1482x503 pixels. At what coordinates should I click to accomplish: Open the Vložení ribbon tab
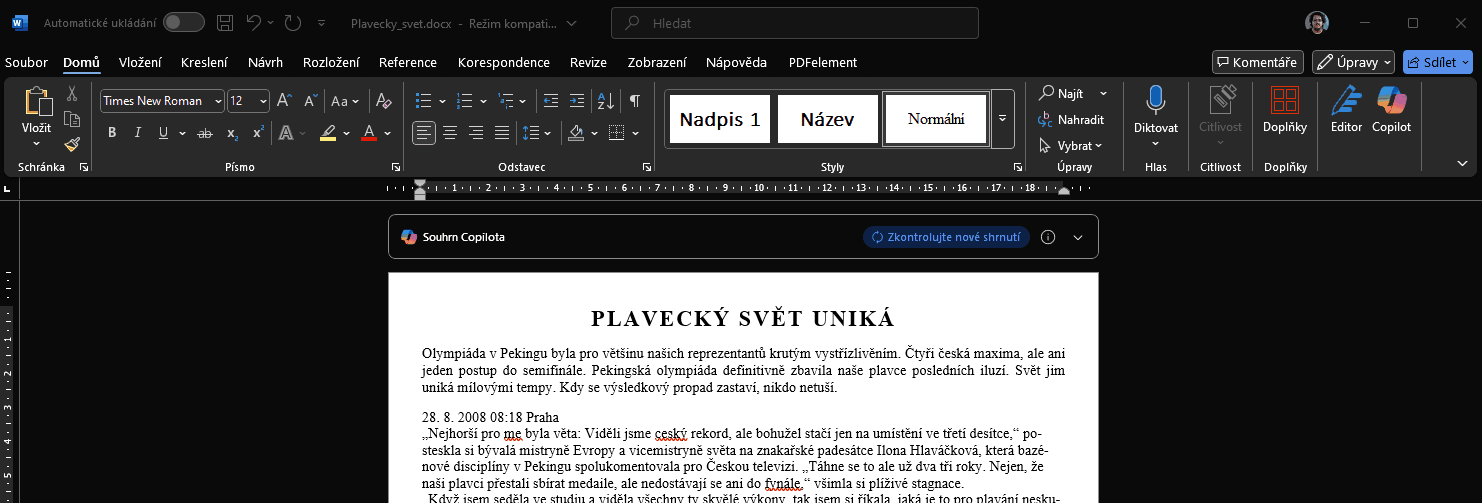(x=140, y=62)
